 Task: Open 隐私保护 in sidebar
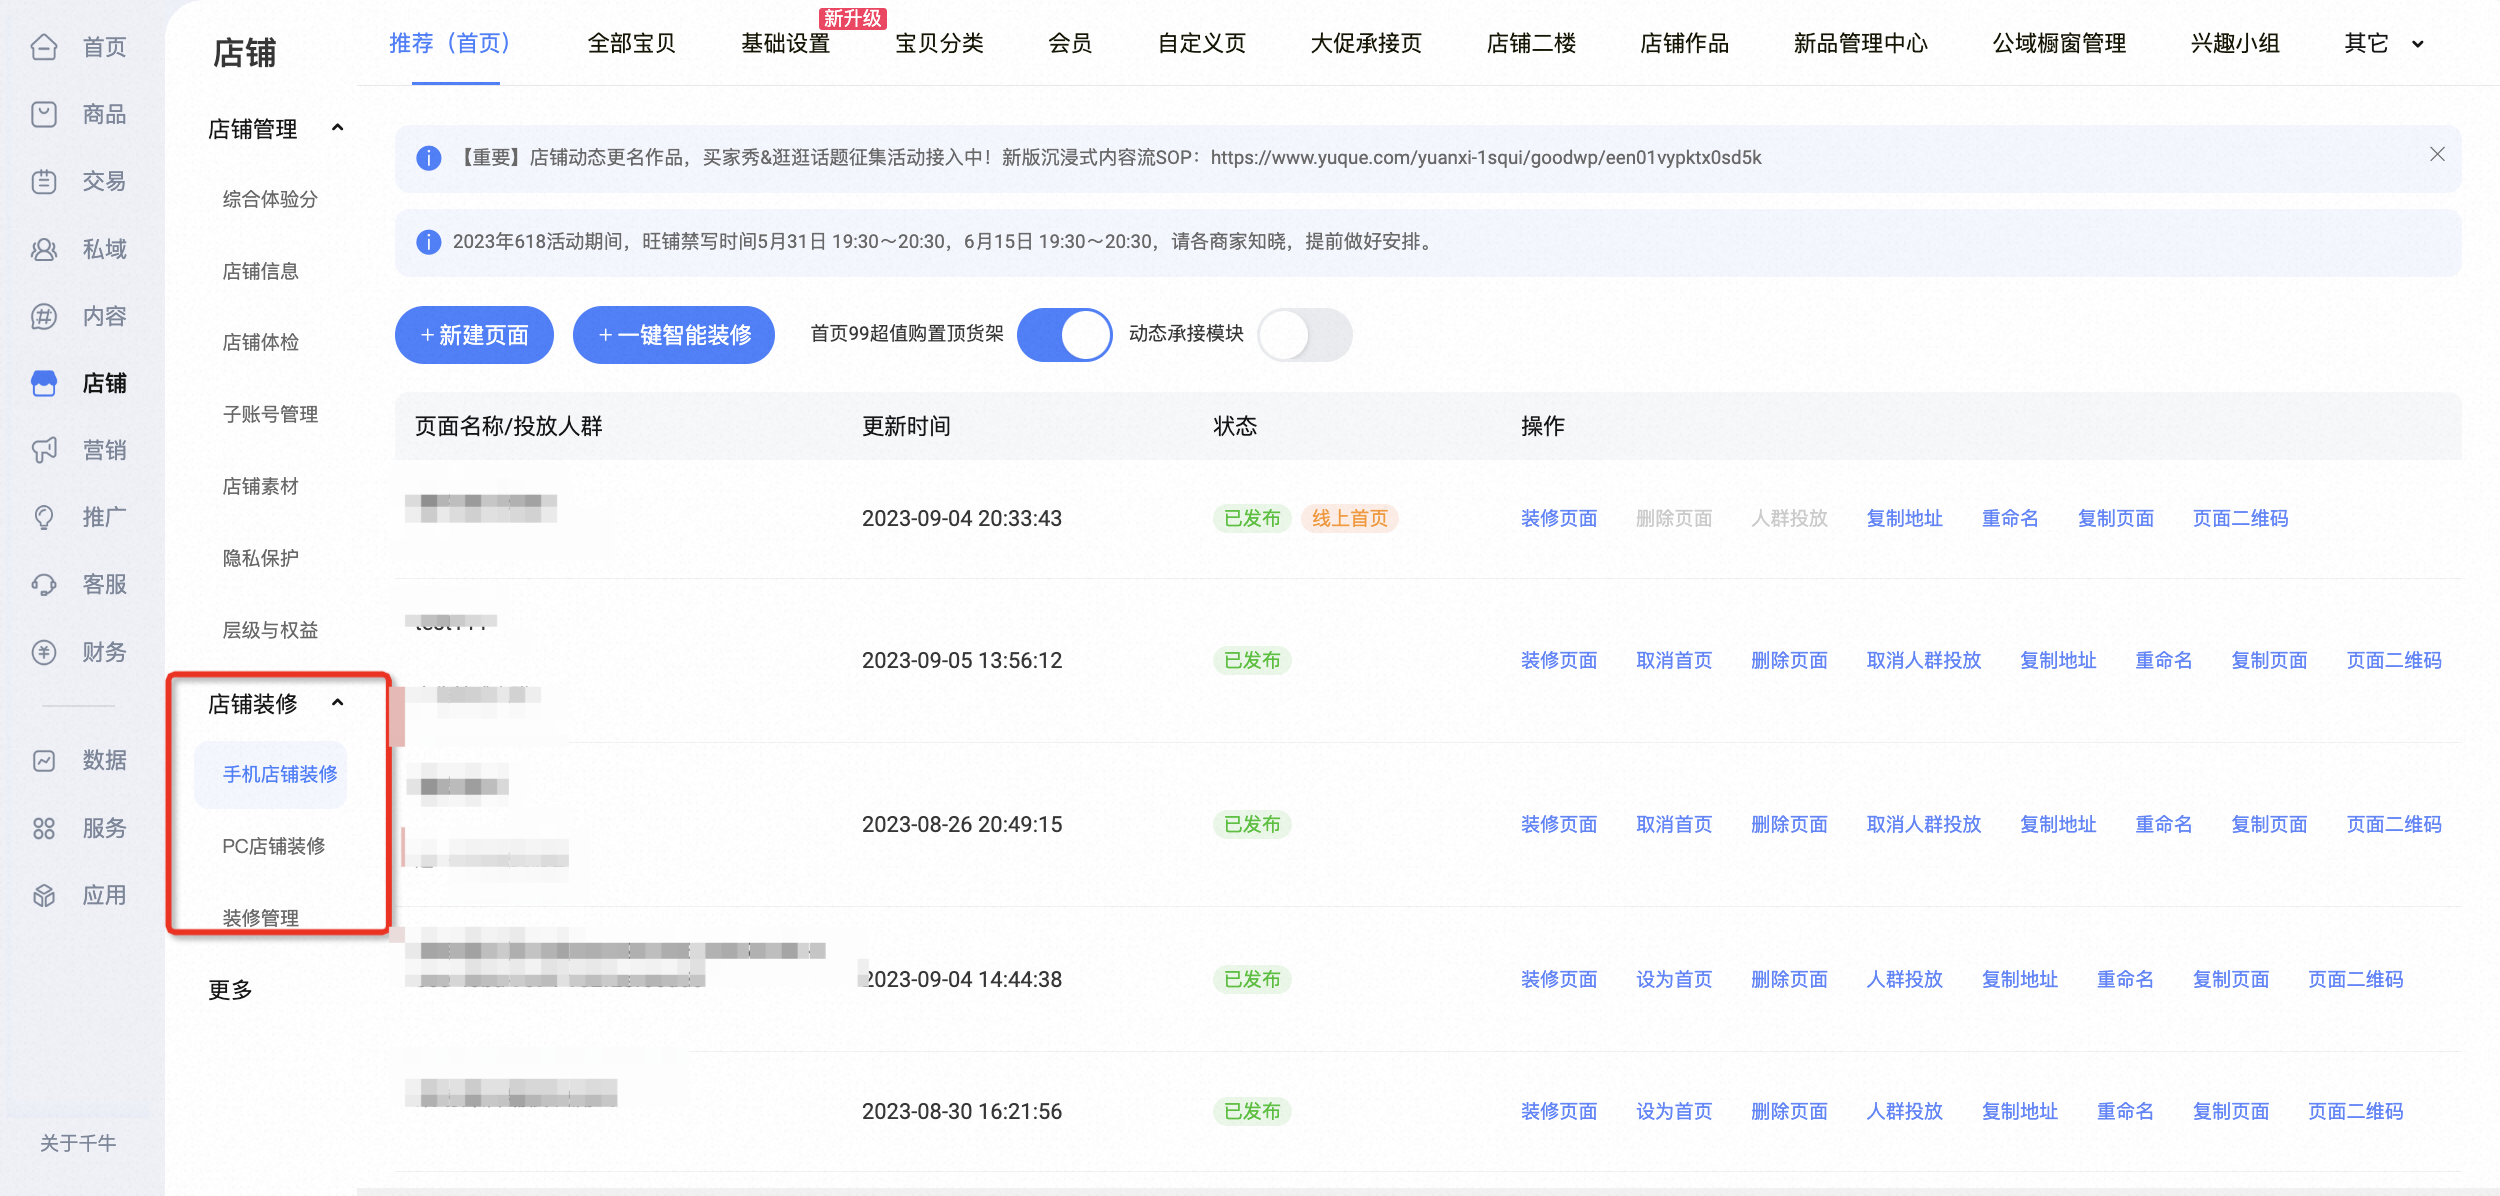tap(260, 558)
